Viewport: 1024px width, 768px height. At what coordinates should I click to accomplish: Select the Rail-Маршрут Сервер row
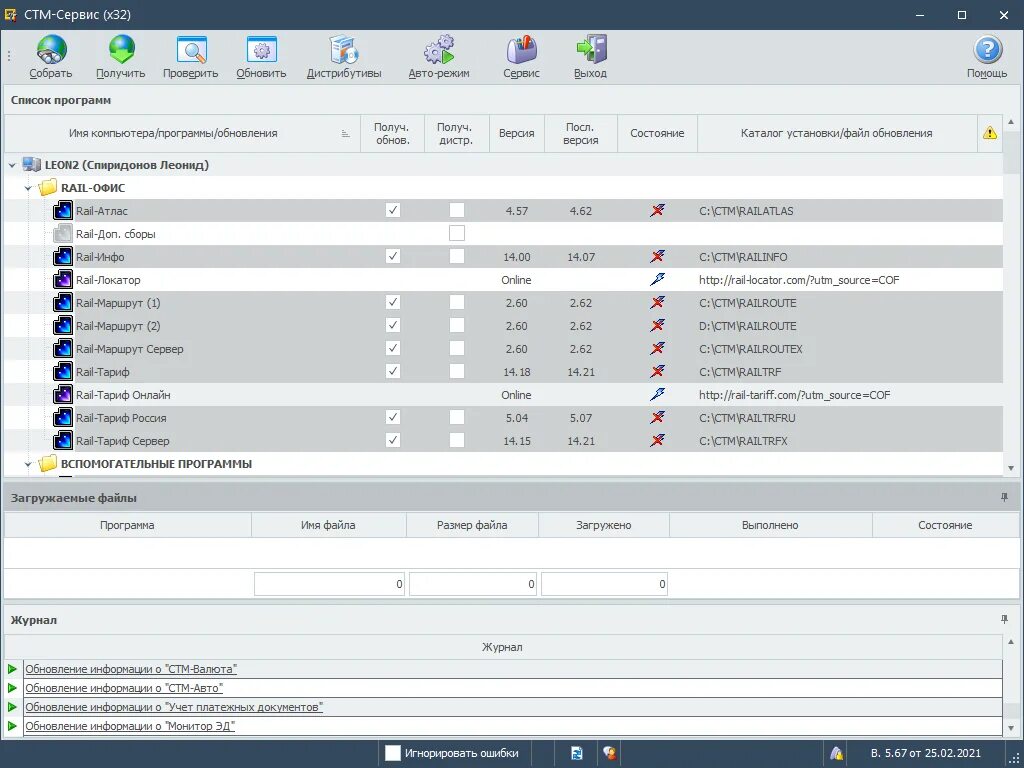point(503,349)
